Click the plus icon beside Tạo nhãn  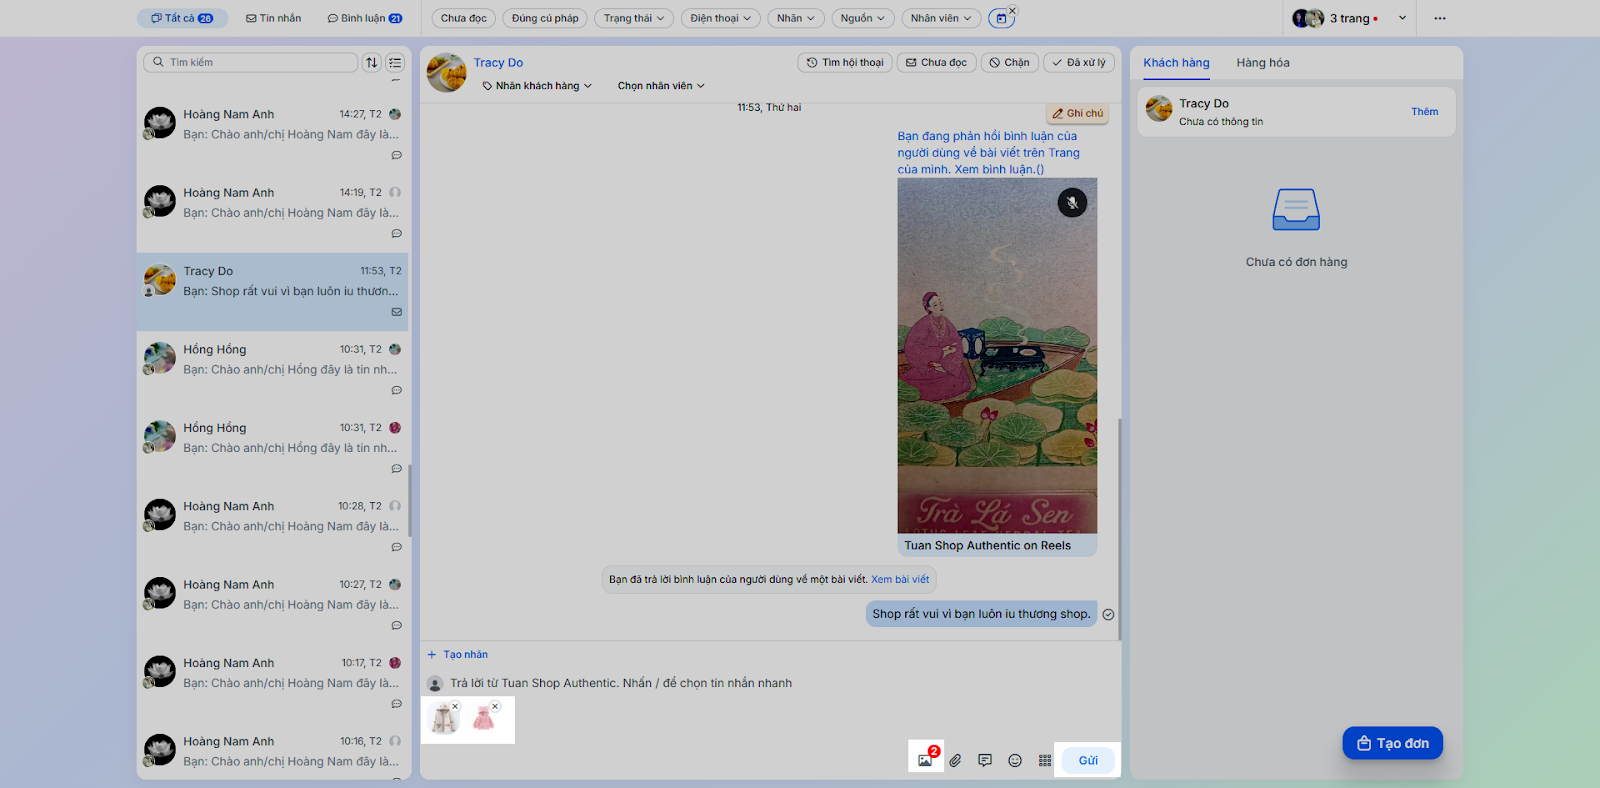coord(432,655)
